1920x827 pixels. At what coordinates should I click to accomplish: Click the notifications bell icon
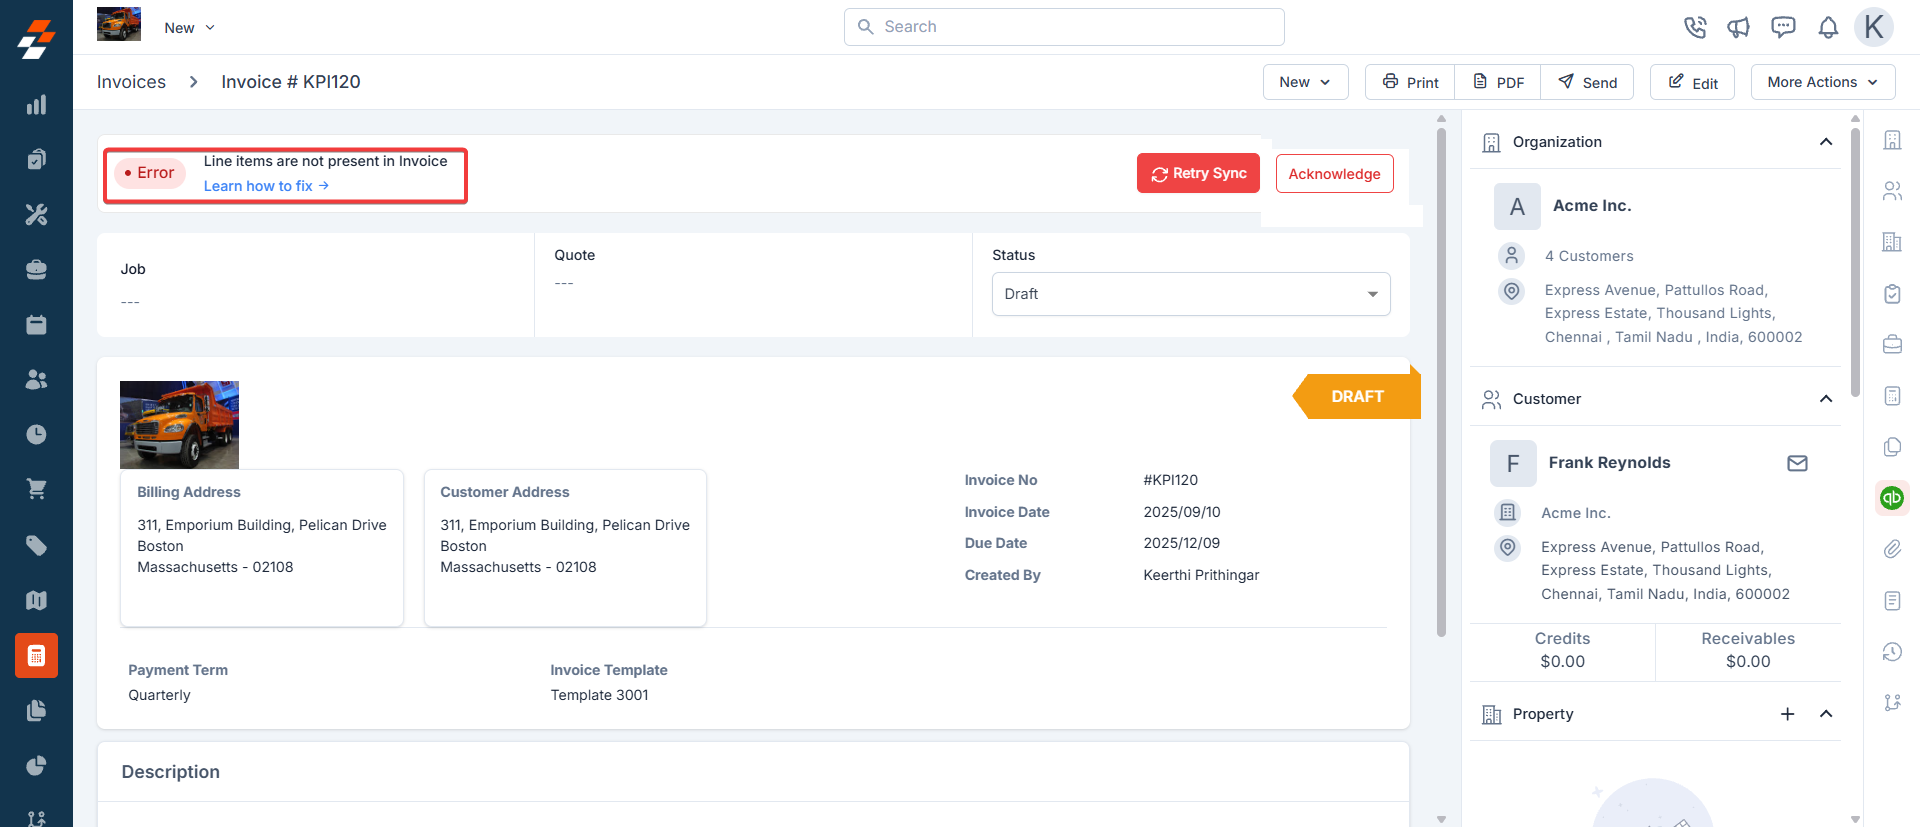[x=1828, y=27]
